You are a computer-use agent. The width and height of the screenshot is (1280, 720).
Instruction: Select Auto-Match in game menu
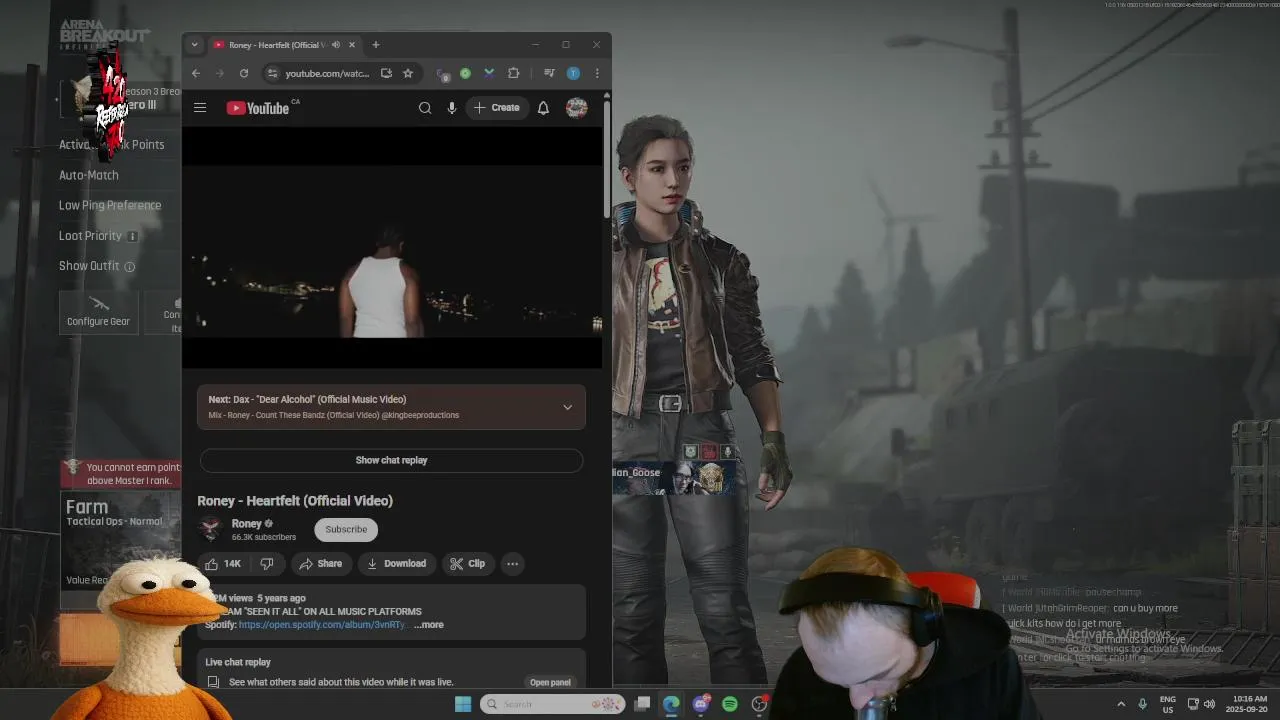(x=89, y=175)
